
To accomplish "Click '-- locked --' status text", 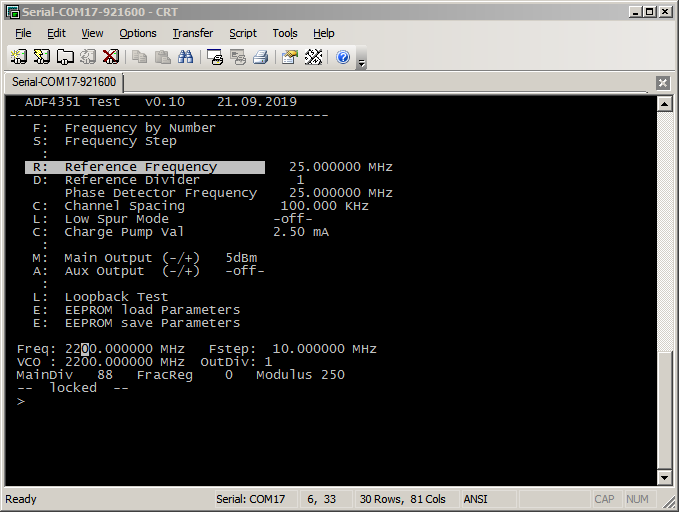I will tap(73, 388).
